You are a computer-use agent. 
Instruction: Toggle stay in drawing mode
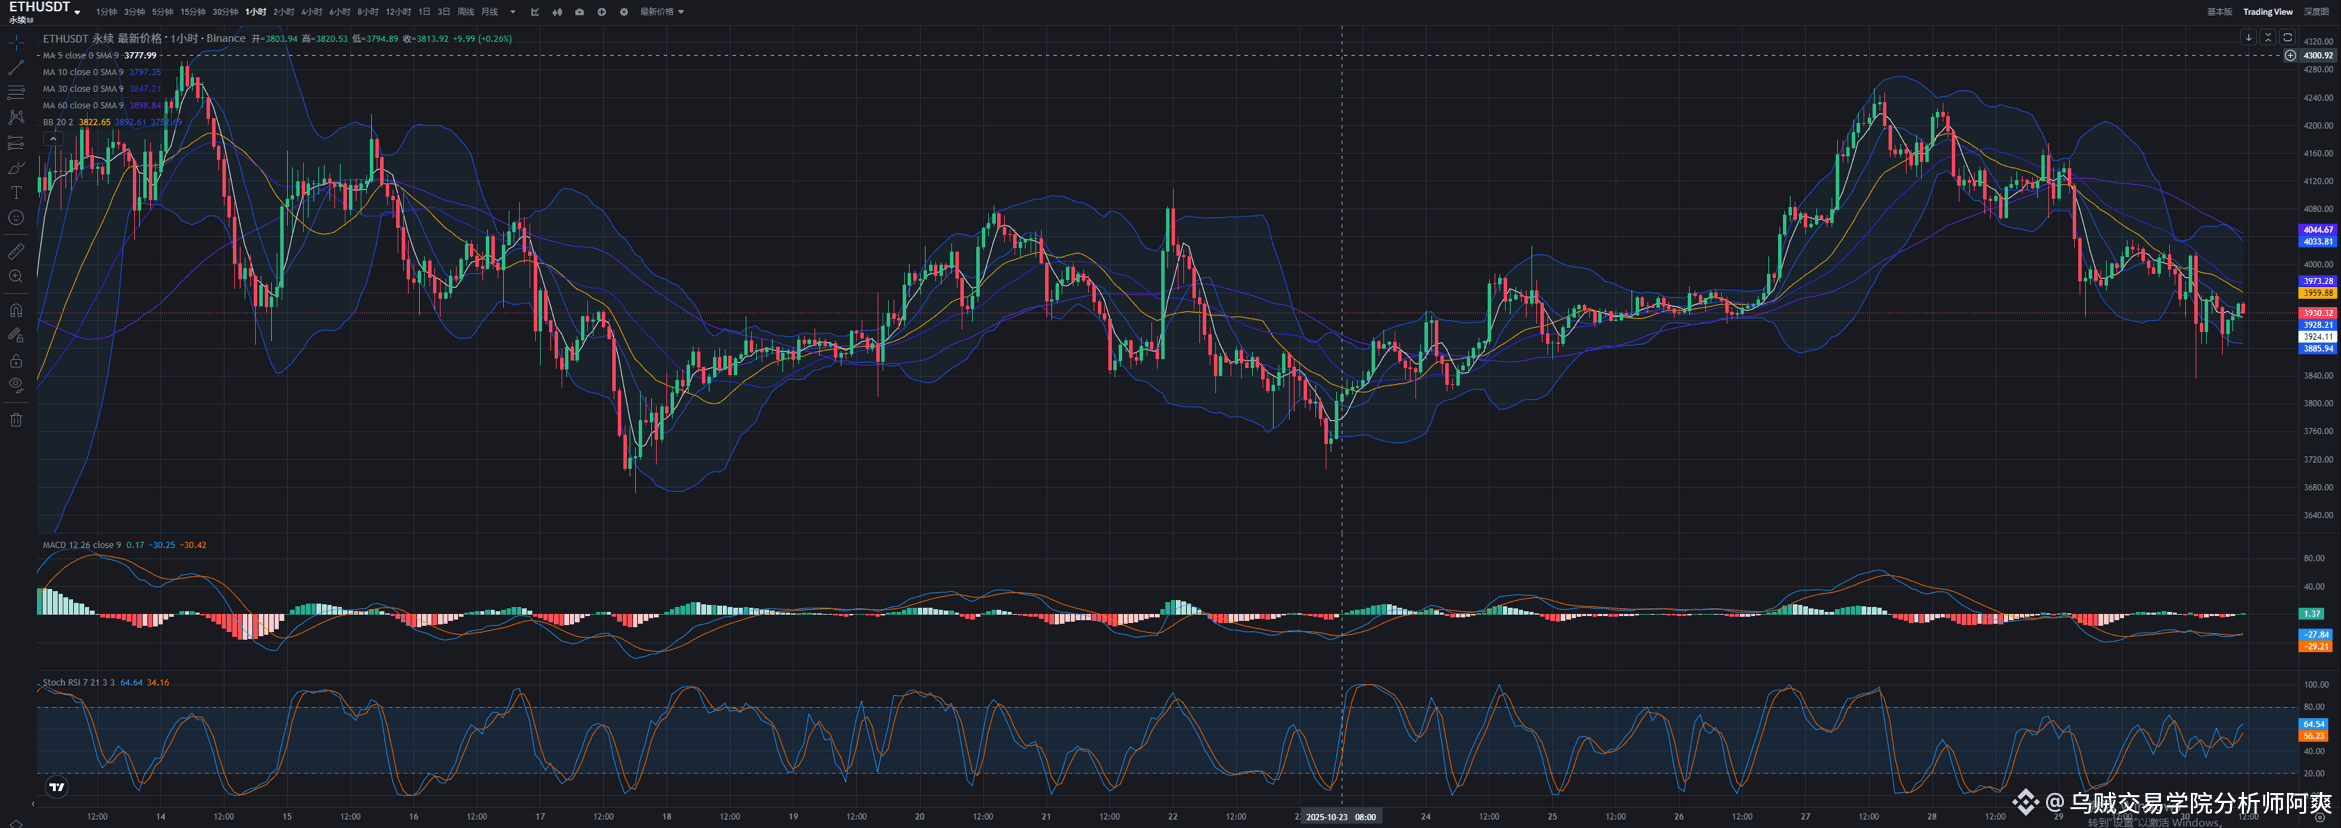[x=16, y=335]
